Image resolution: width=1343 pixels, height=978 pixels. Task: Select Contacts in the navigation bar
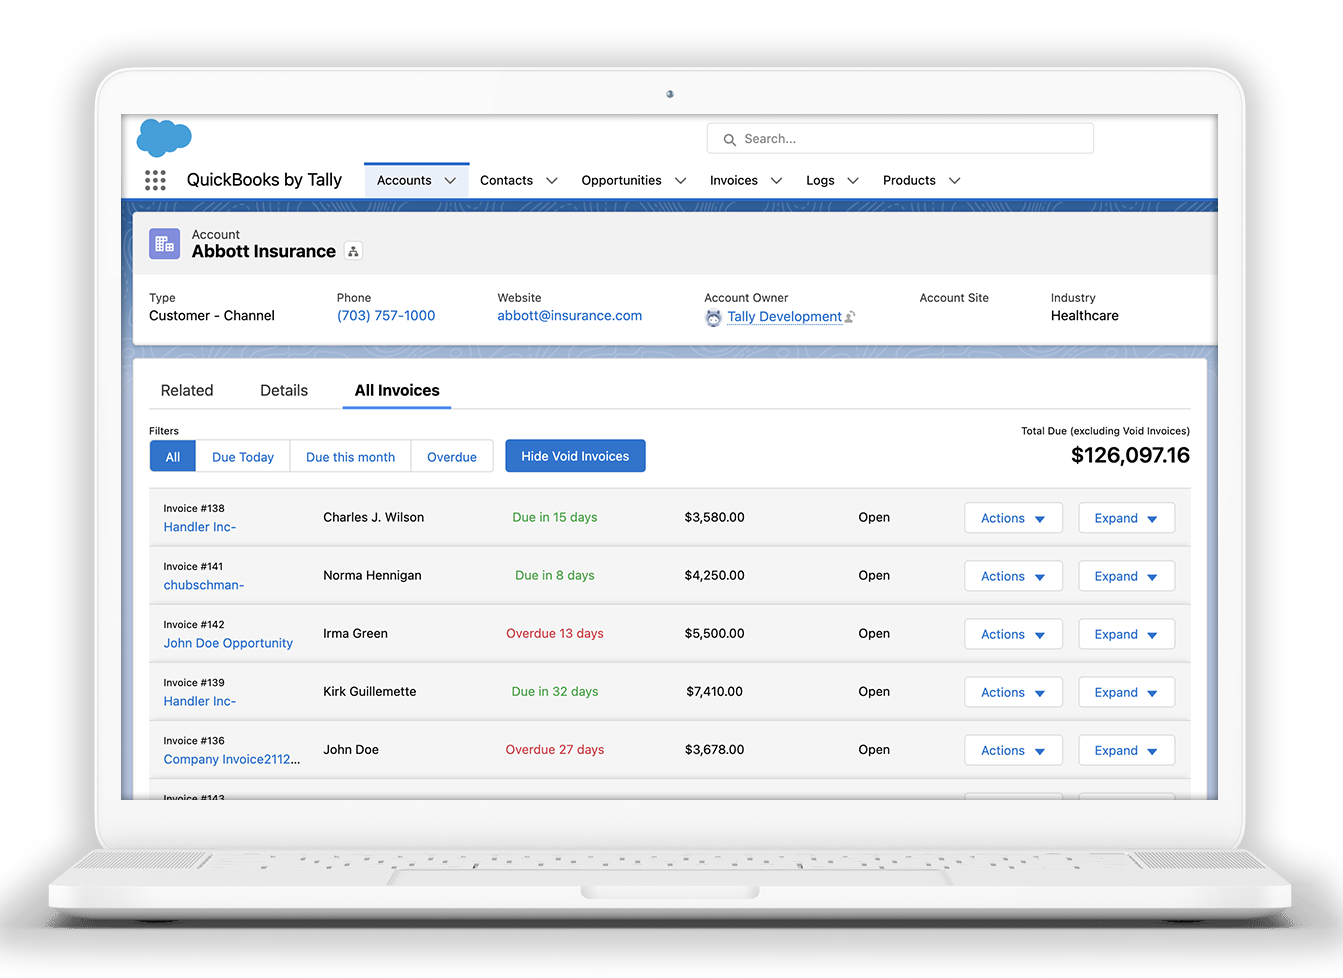pos(506,180)
